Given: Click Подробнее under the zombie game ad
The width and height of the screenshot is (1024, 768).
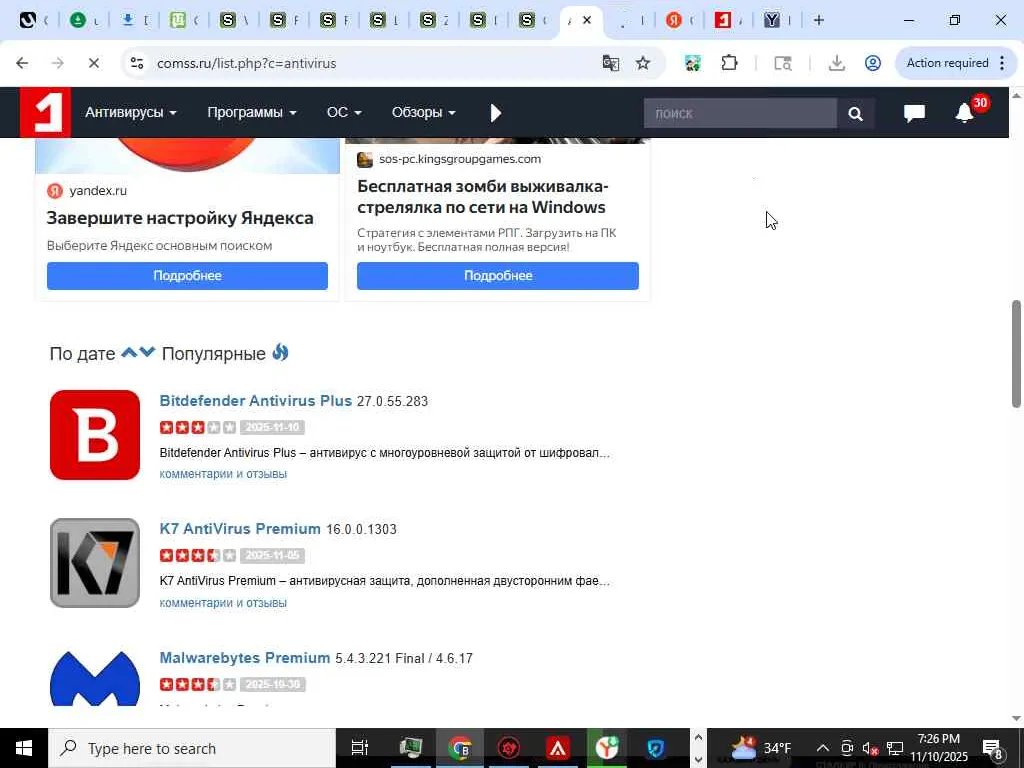Looking at the screenshot, I should click(x=498, y=276).
